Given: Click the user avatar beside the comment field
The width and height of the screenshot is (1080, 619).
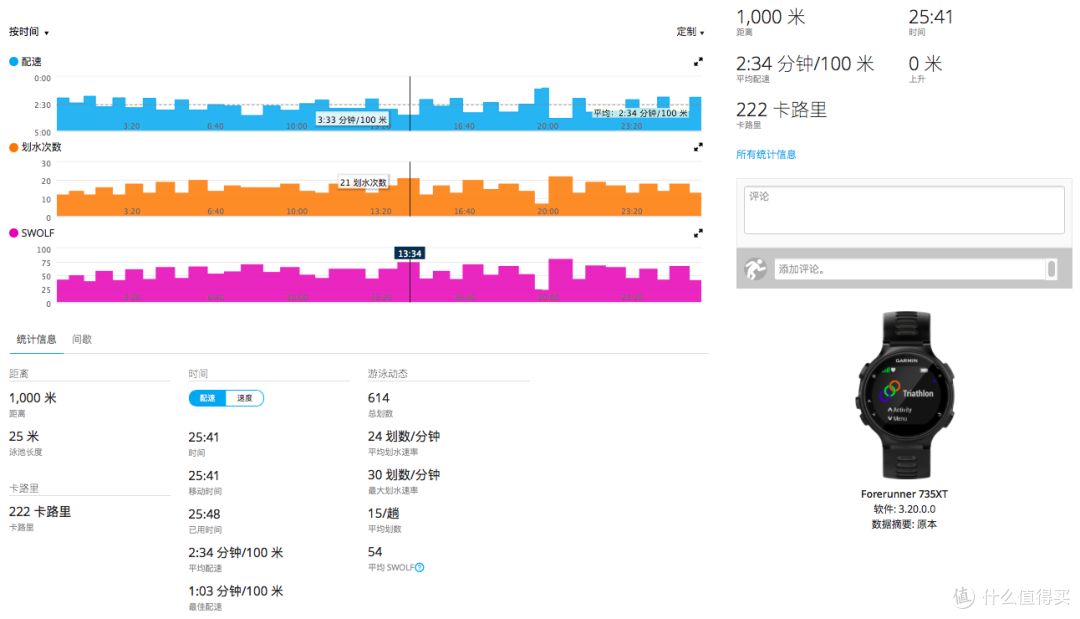Looking at the screenshot, I should coord(755,269).
